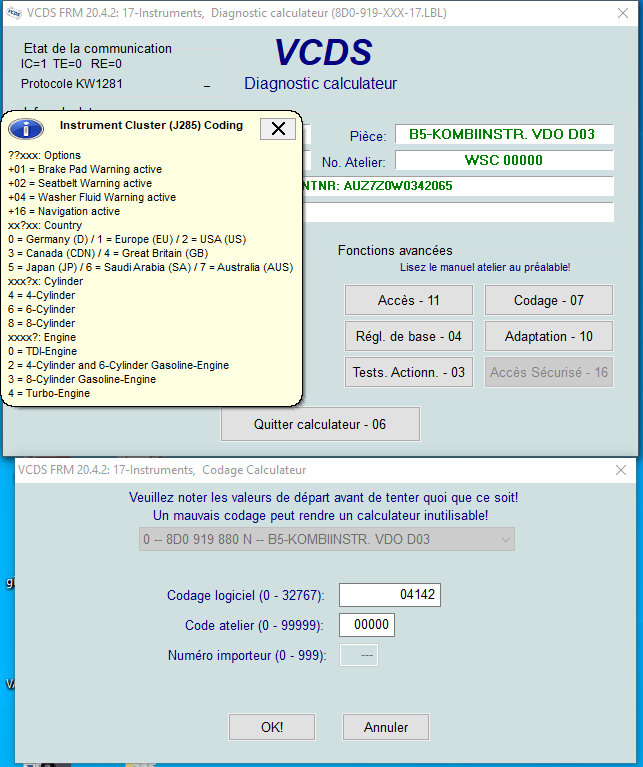Open Adaptation - 10 function
Viewport: 643px width, 767px height.
549,336
